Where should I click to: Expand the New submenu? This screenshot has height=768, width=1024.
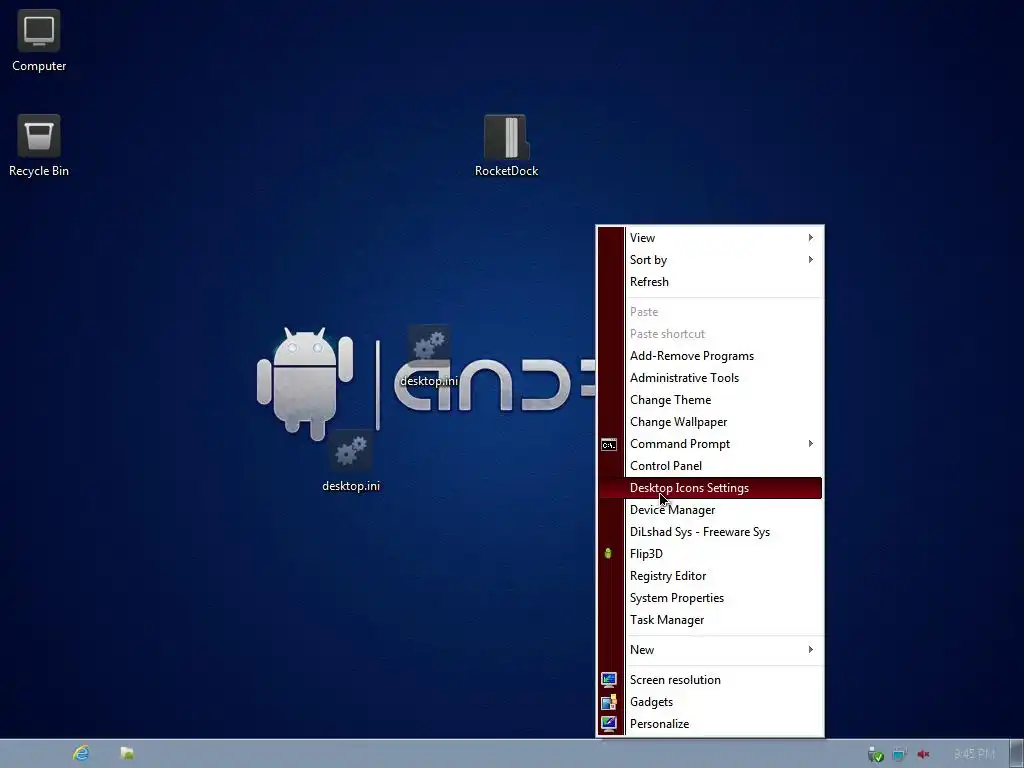pyautogui.click(x=711, y=650)
